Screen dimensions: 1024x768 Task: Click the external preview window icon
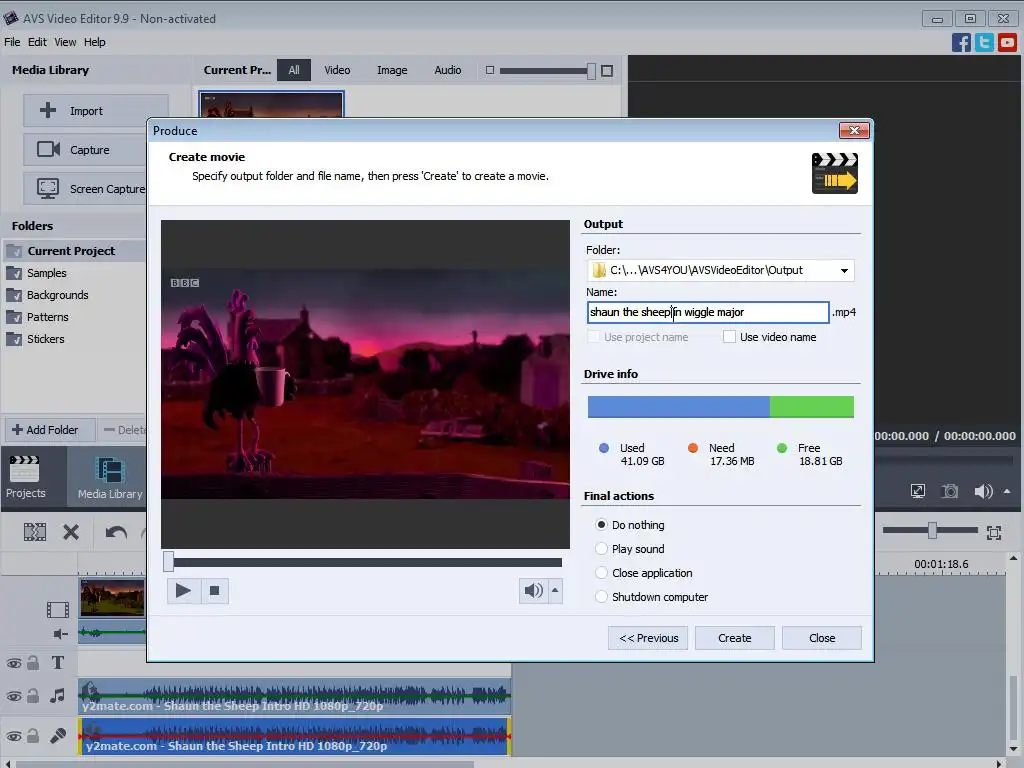click(918, 491)
